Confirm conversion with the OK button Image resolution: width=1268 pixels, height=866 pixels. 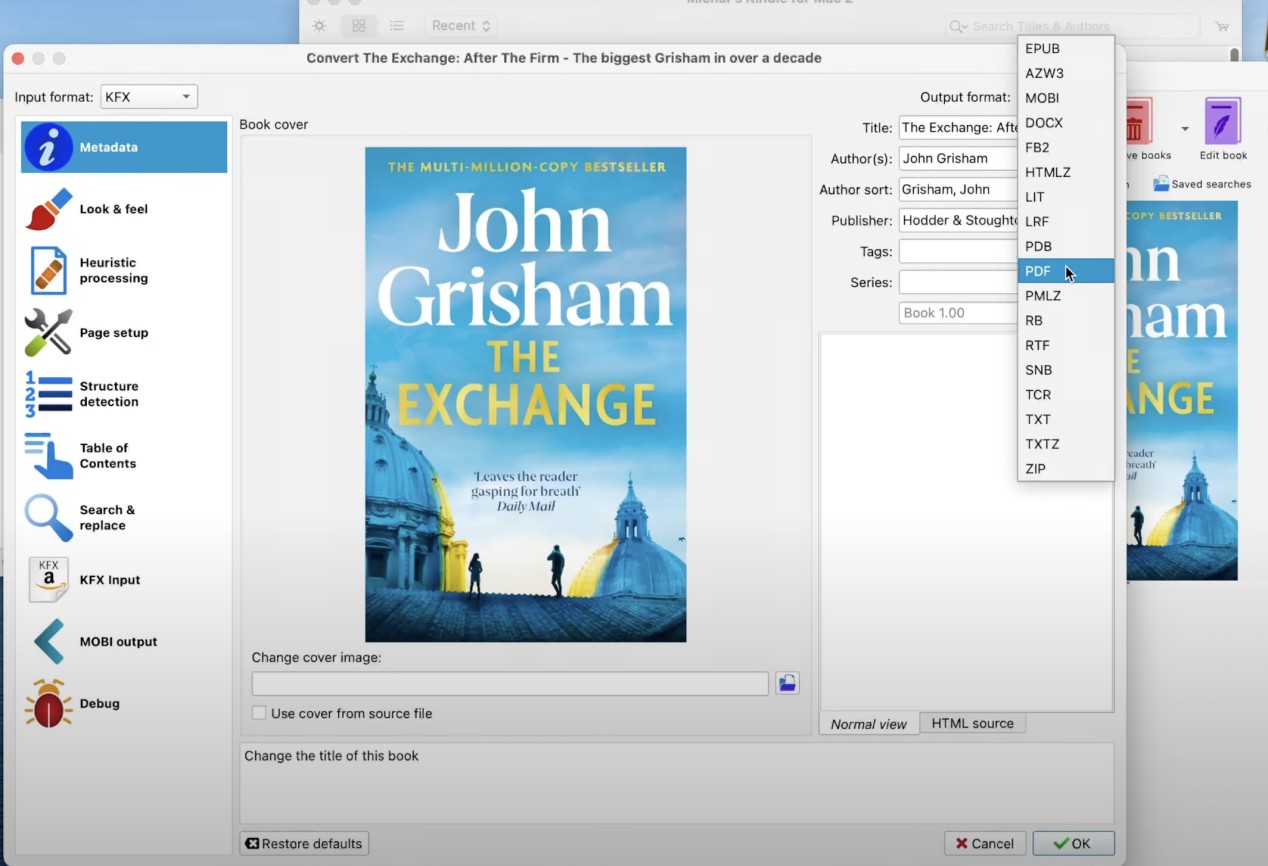coord(1073,843)
